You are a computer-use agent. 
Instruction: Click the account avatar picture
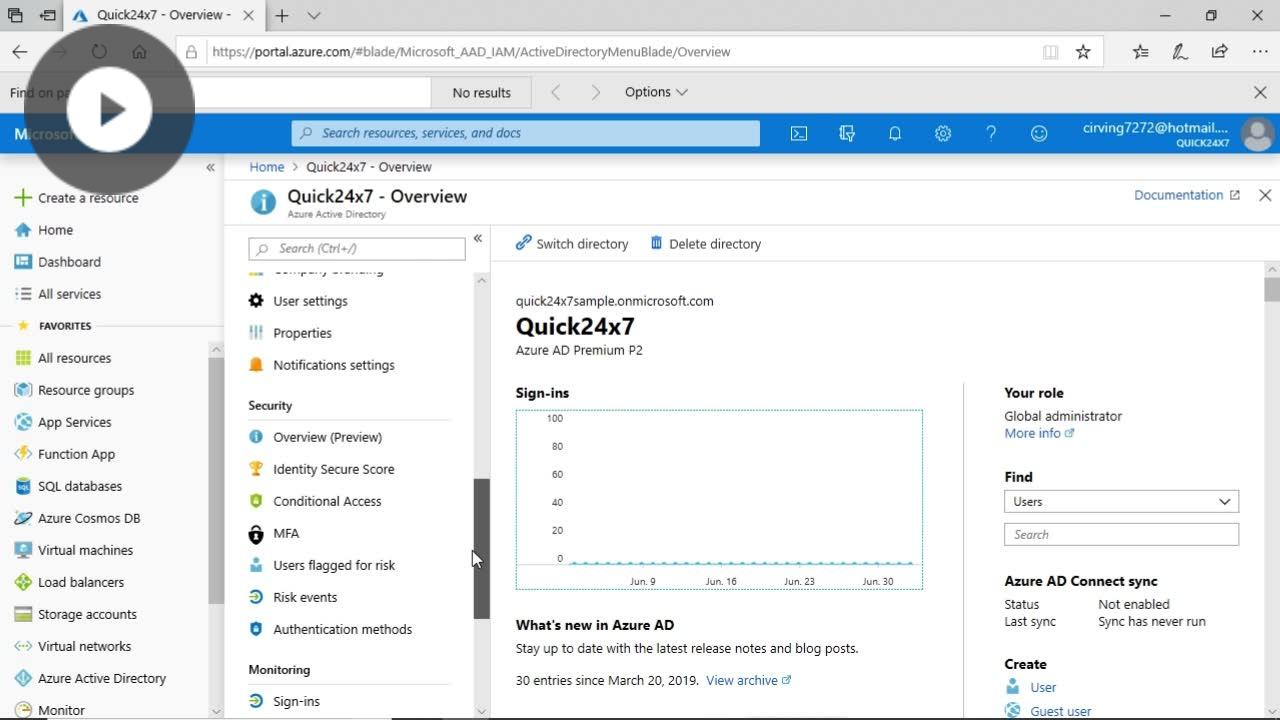(1257, 134)
